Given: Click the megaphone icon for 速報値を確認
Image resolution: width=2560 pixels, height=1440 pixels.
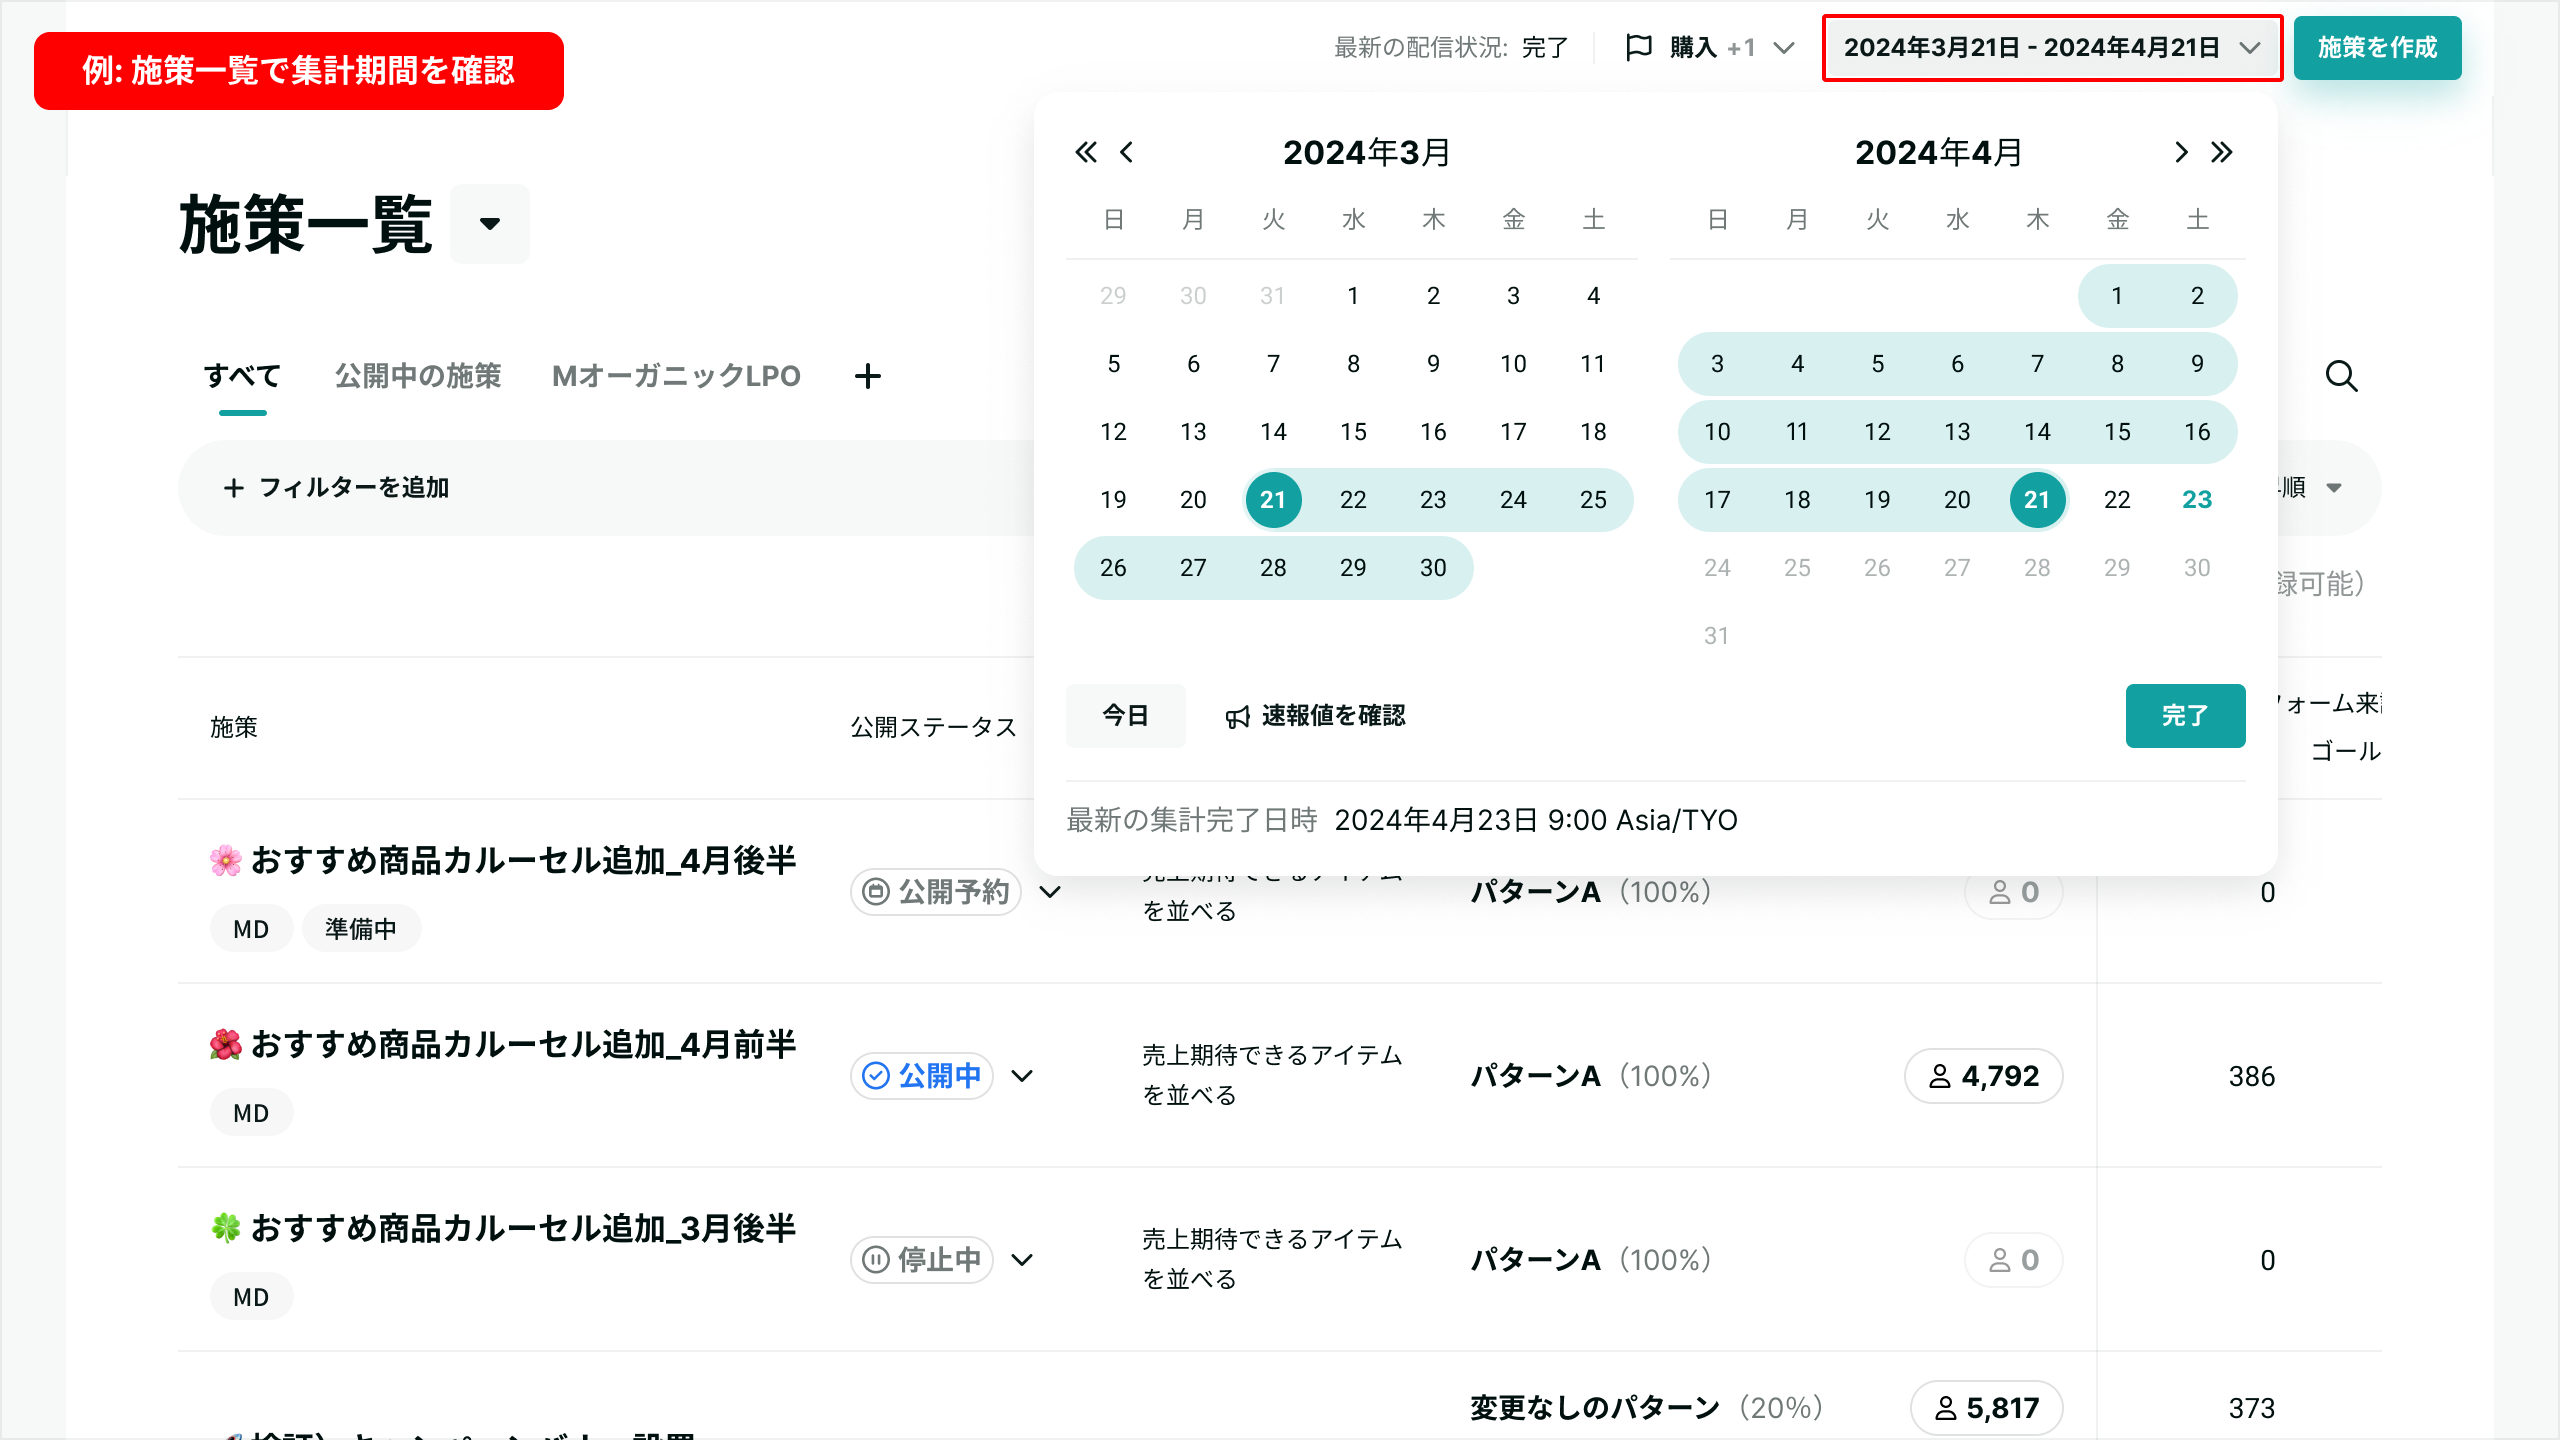Looking at the screenshot, I should [x=1238, y=717].
